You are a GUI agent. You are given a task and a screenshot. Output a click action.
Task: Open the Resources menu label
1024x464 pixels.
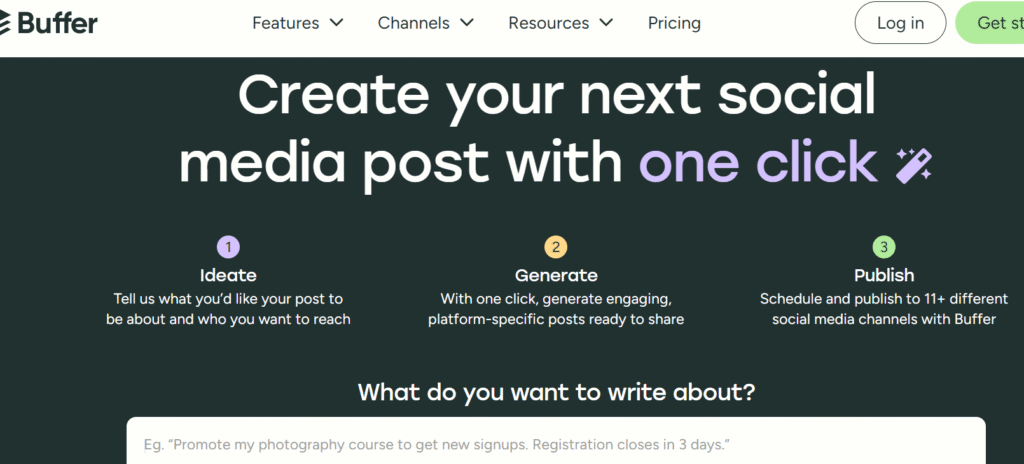[x=549, y=23]
